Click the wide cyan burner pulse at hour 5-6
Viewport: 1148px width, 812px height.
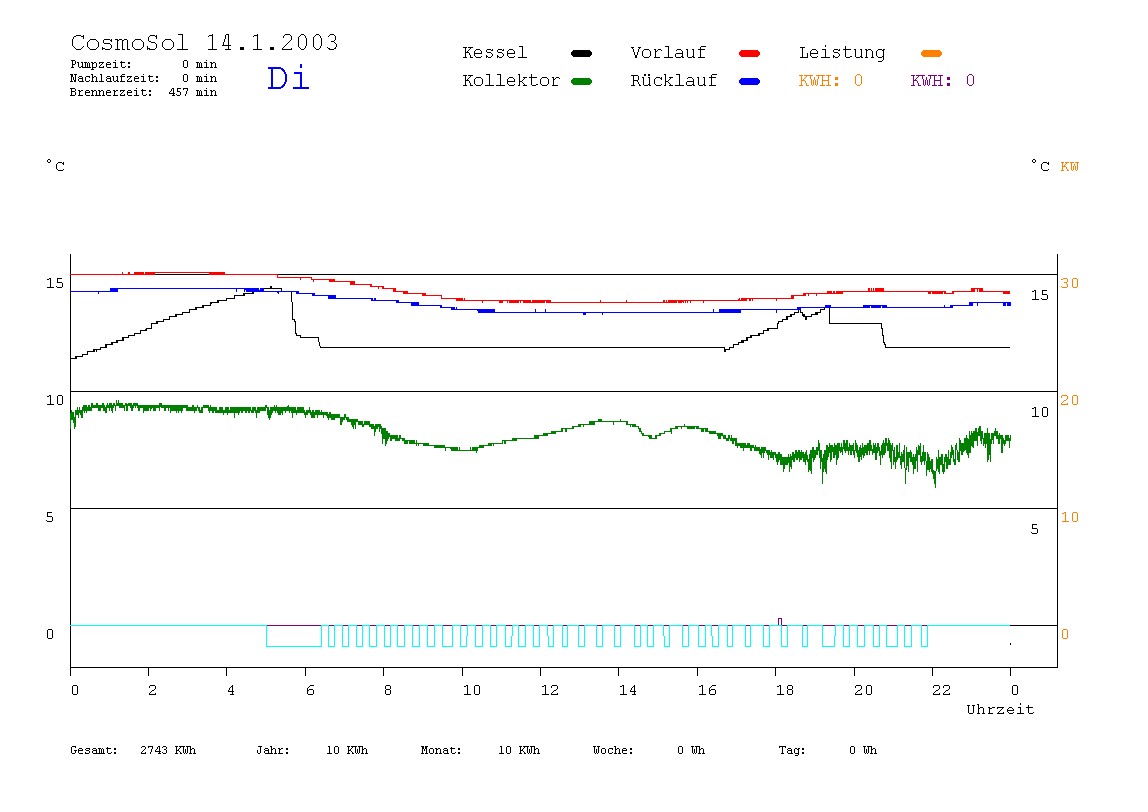pos(294,636)
